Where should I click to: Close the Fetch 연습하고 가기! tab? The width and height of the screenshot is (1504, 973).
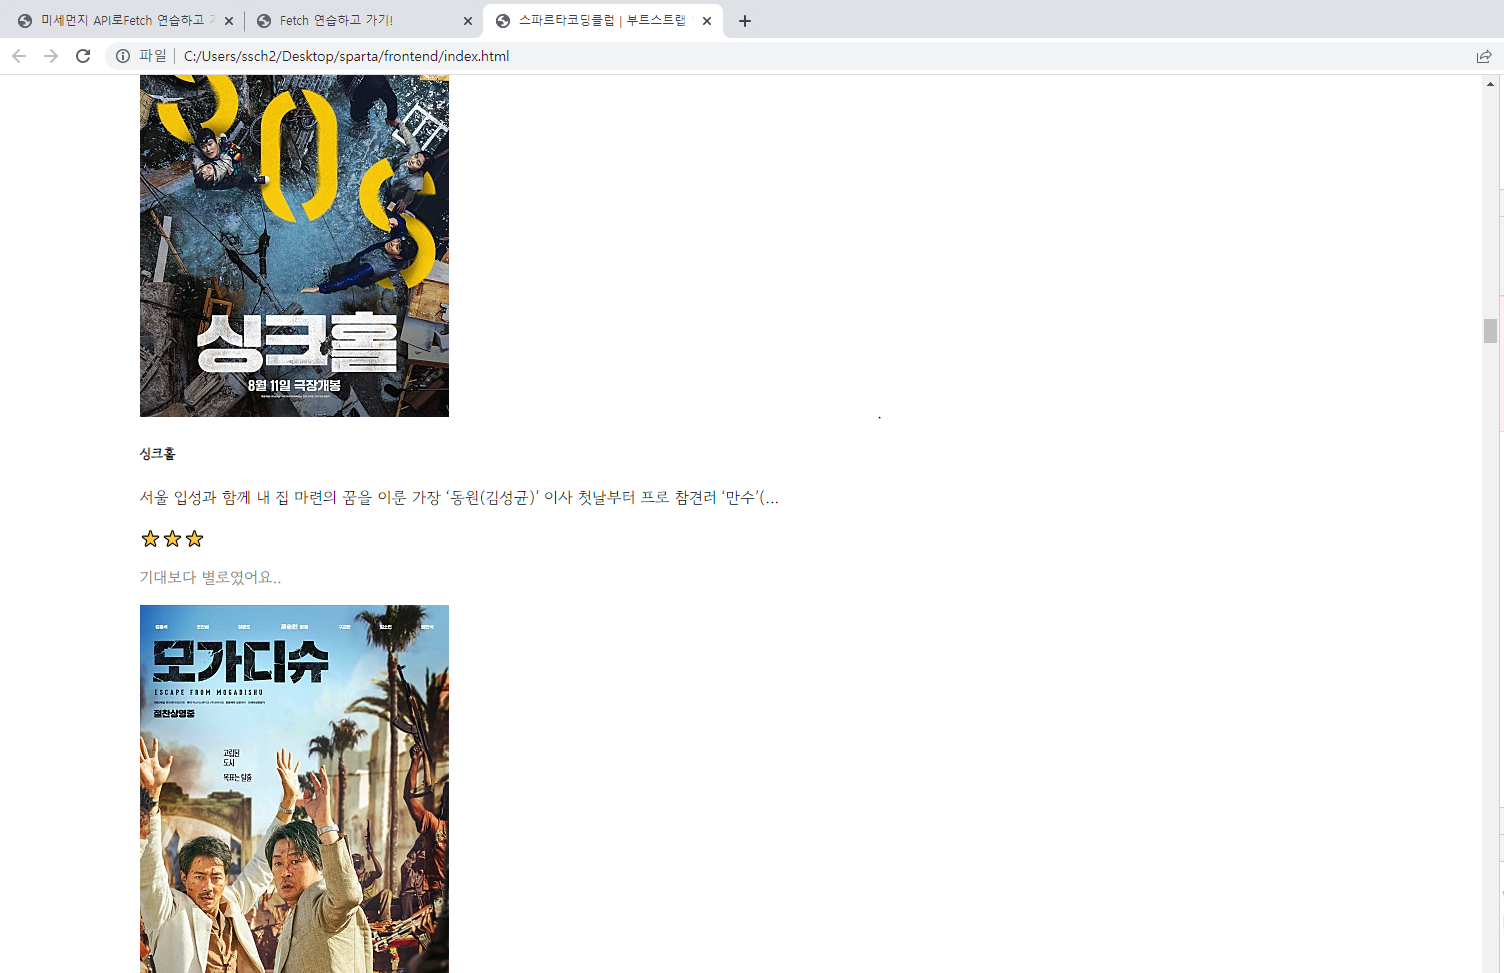click(468, 21)
